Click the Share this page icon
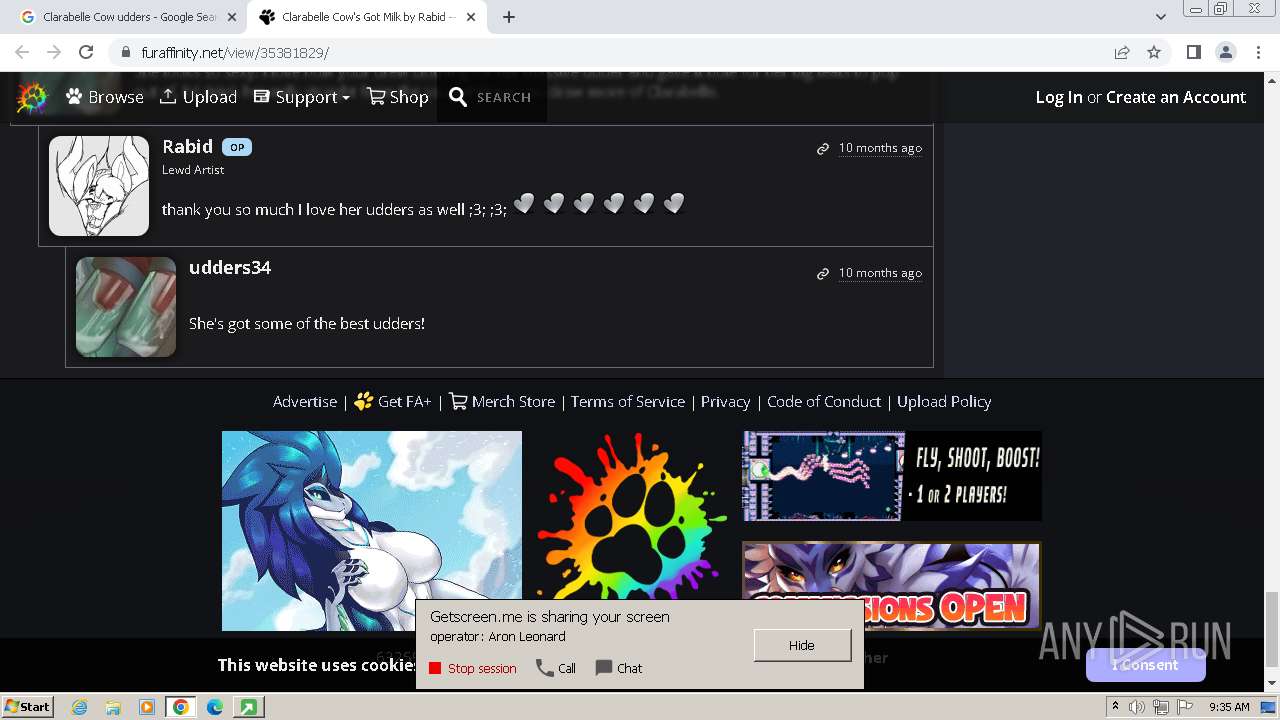The width and height of the screenshot is (1280, 720). tap(1122, 52)
